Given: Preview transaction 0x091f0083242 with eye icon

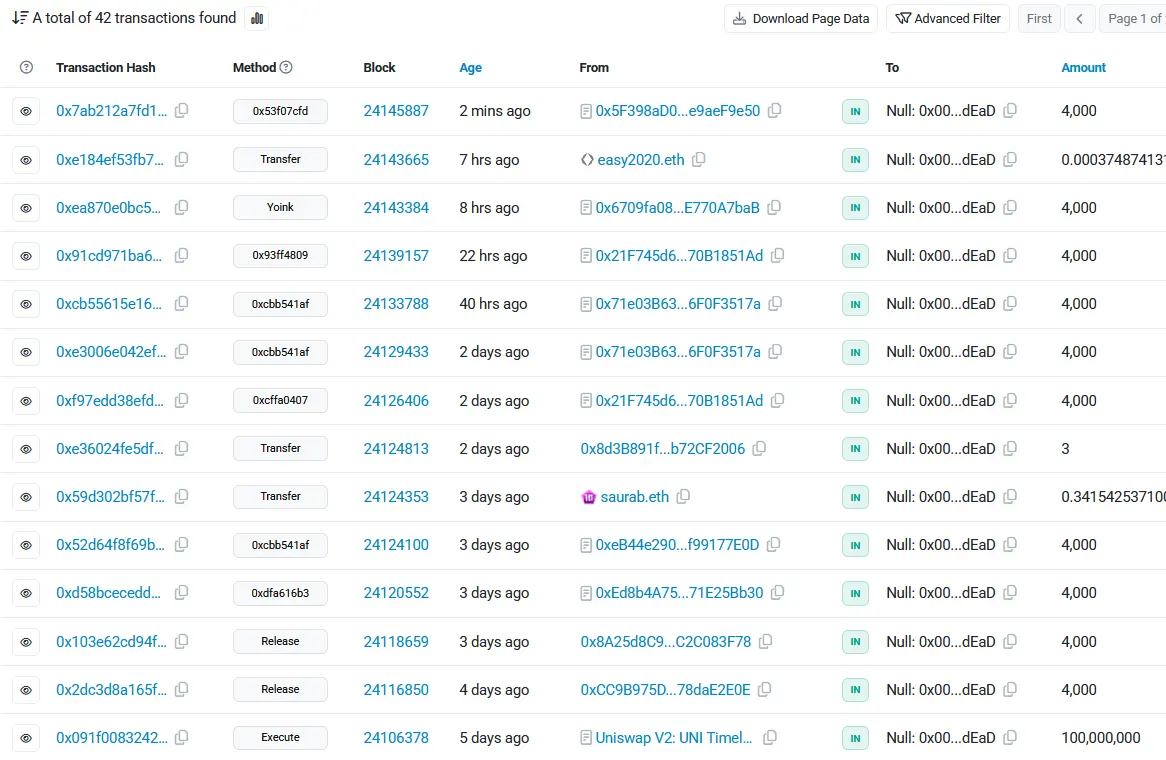Looking at the screenshot, I should pyautogui.click(x=26, y=738).
